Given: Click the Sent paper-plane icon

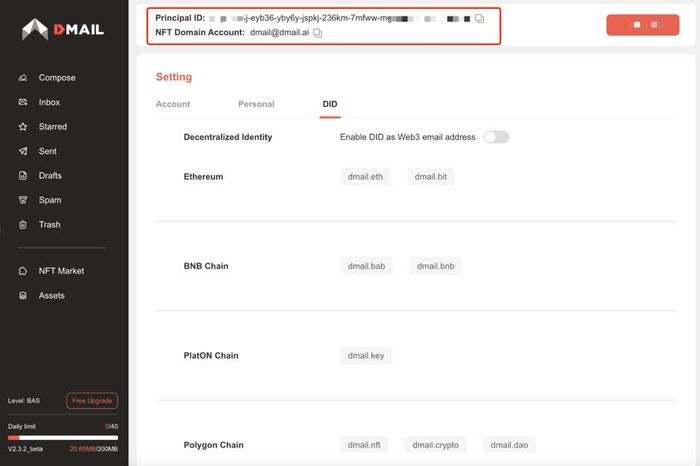Looking at the screenshot, I should pyautogui.click(x=23, y=151).
